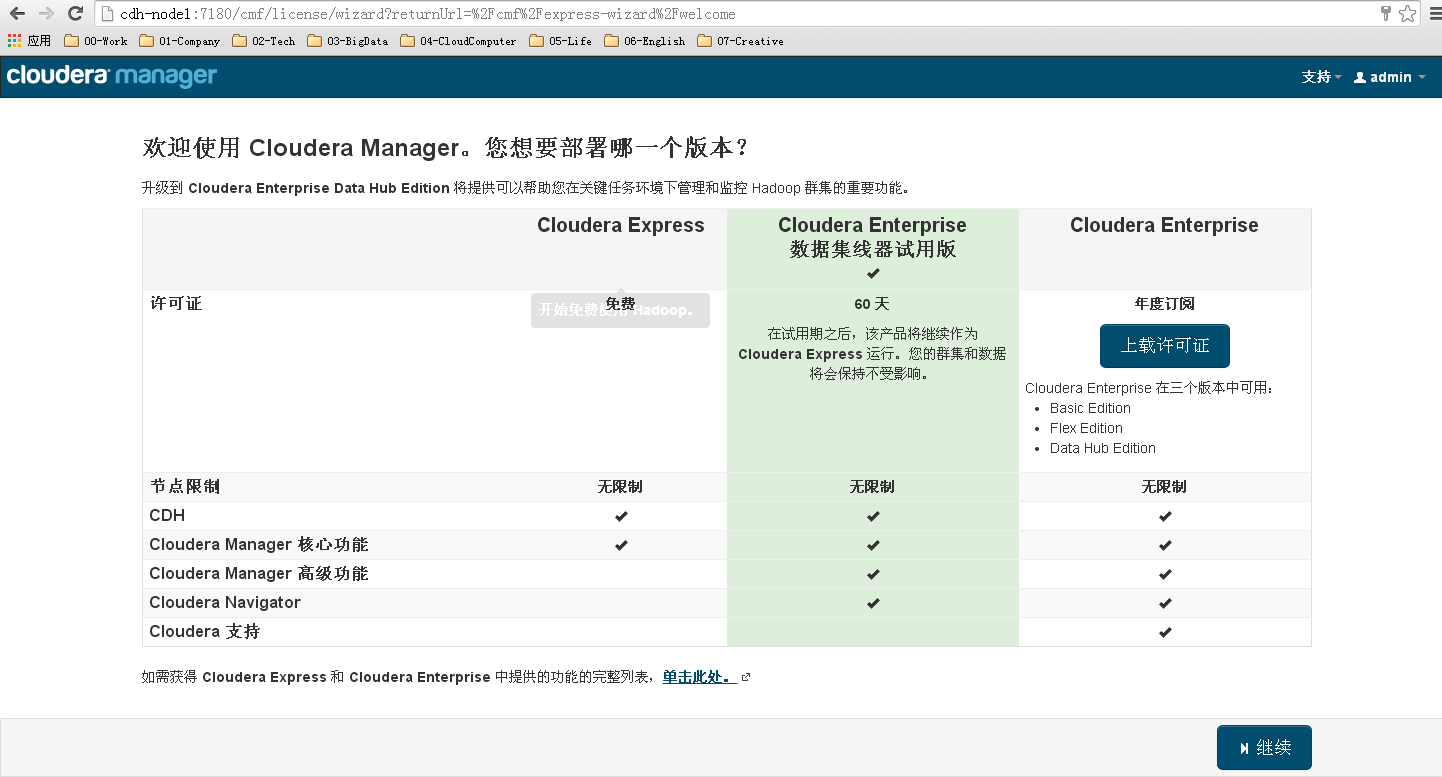Click the CDH row label

167,516
